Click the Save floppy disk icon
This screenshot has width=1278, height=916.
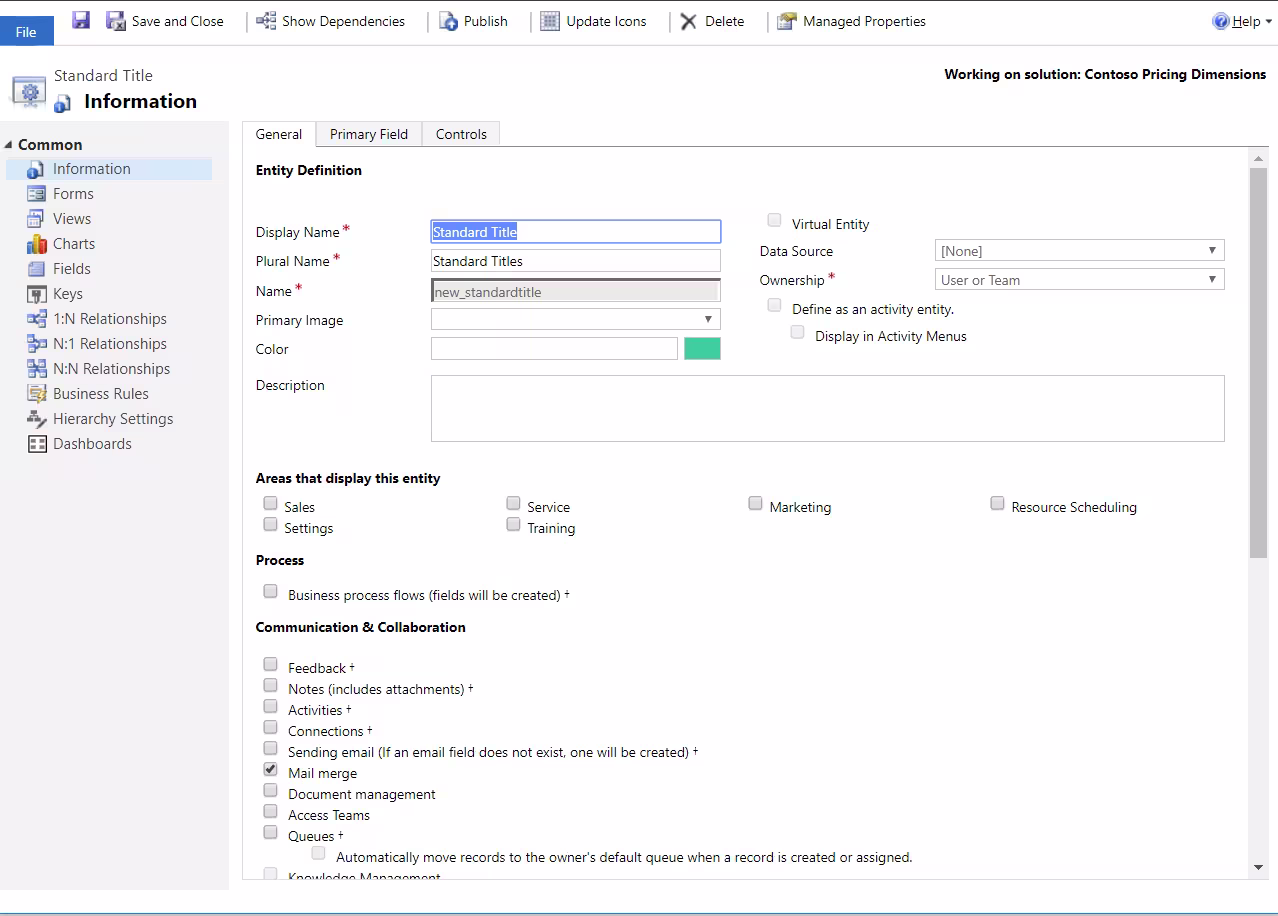coord(81,20)
